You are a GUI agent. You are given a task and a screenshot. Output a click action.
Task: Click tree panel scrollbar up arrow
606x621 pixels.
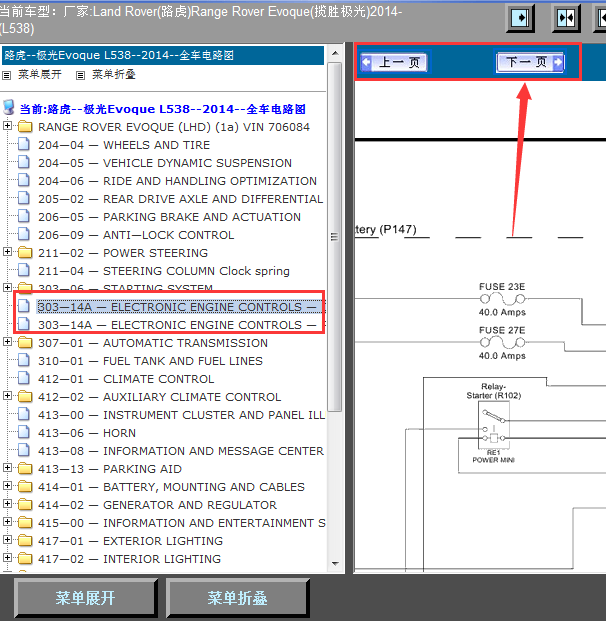pyautogui.click(x=335, y=53)
